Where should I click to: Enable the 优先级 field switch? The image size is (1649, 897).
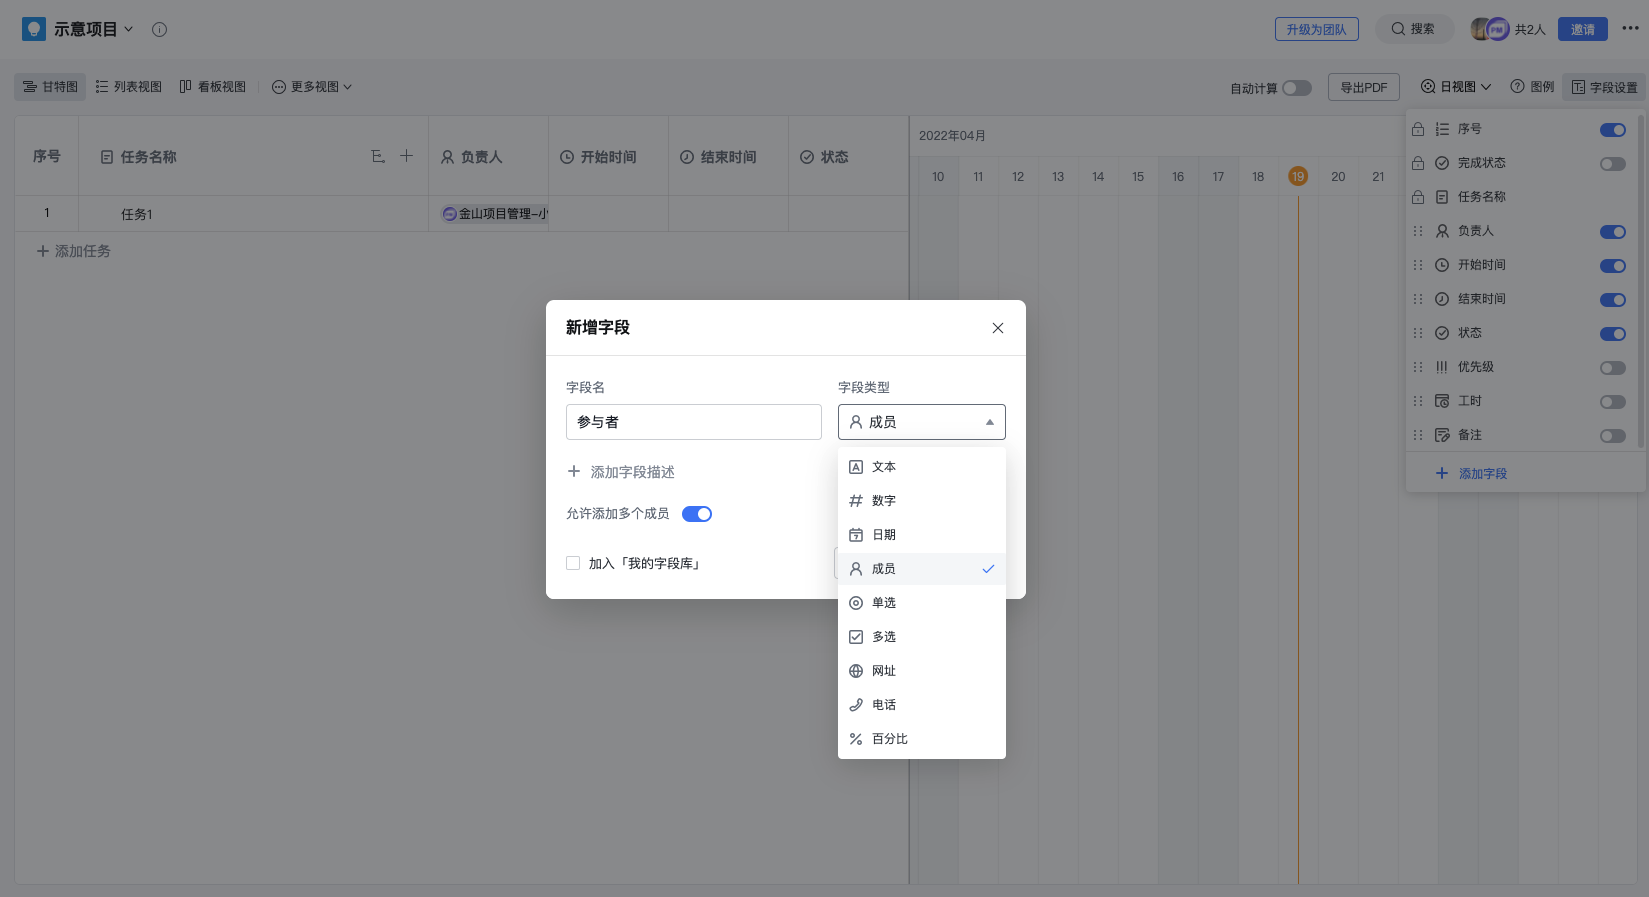tap(1613, 368)
